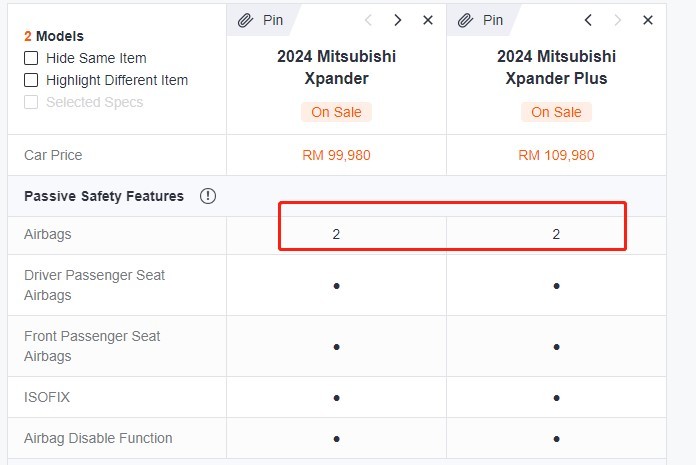Move Xpander Plus column left with arrow

pos(588,20)
